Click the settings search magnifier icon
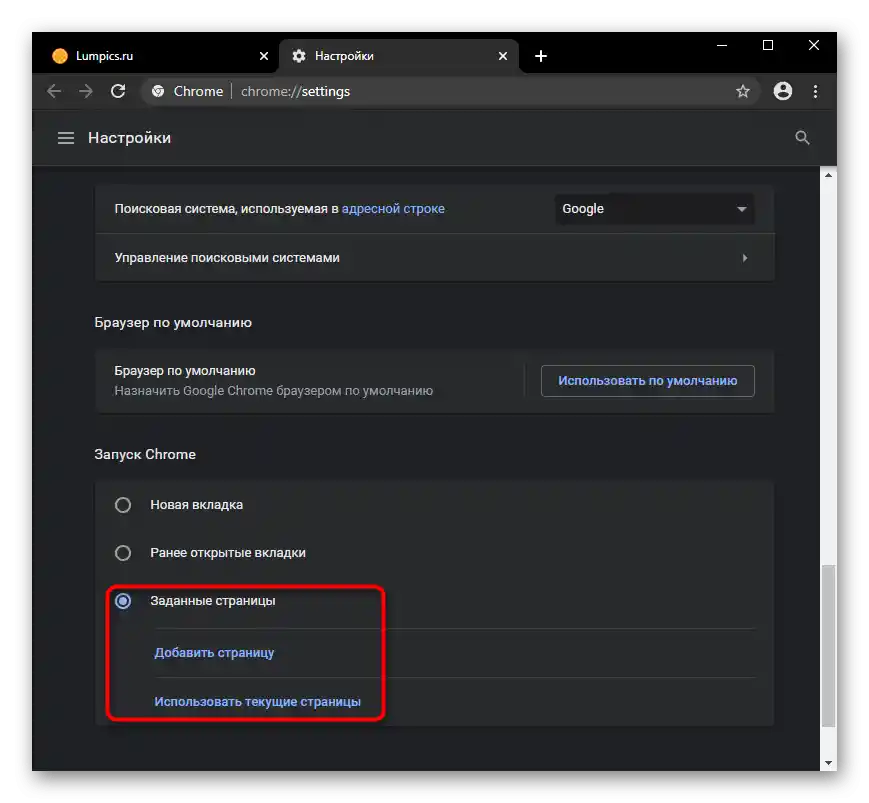869x803 pixels. click(802, 137)
